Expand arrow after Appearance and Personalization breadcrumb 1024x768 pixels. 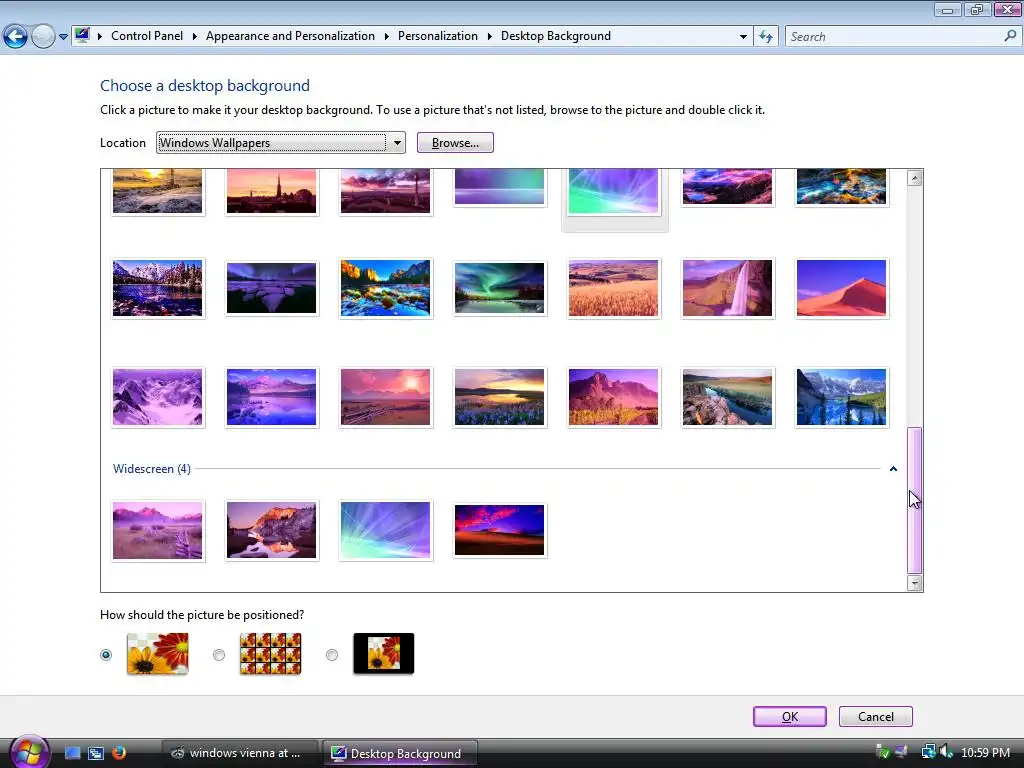386,37
